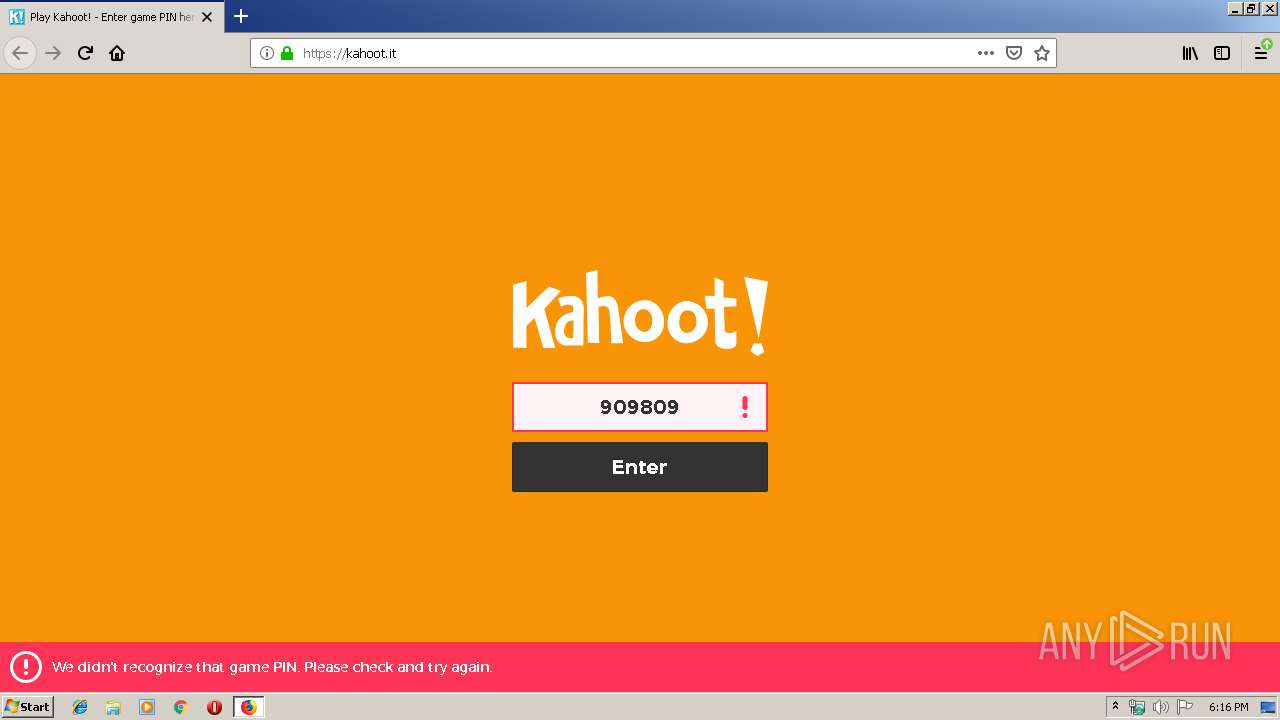Bookmark this page with the star
This screenshot has width=1280, height=720.
1042,53
